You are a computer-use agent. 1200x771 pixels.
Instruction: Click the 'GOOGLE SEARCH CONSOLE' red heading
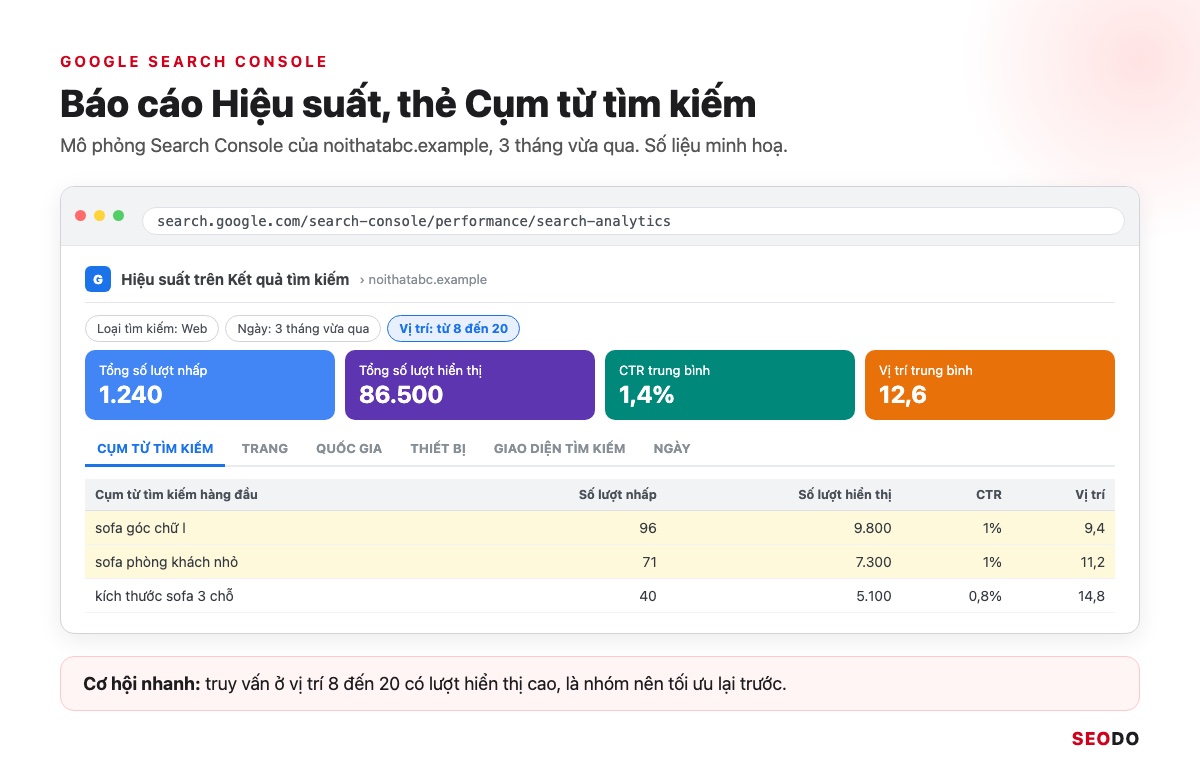(194, 62)
